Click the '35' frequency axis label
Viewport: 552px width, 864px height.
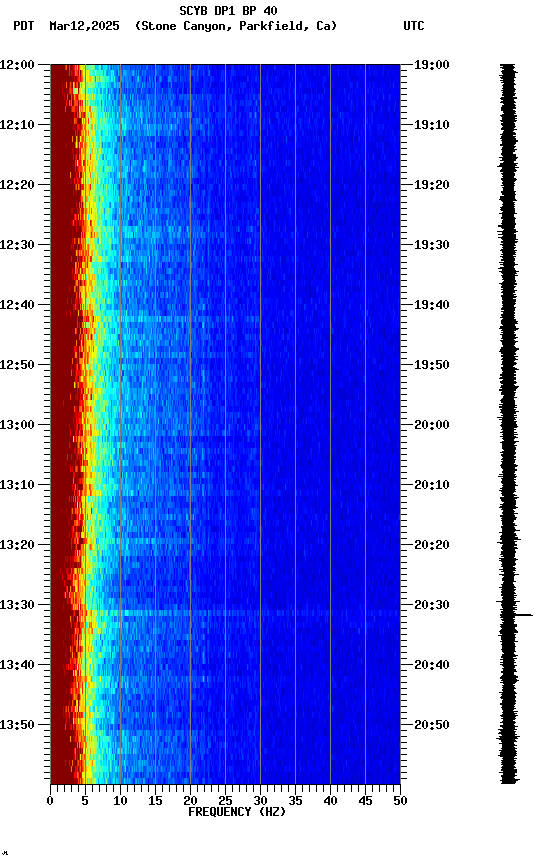pos(295,802)
